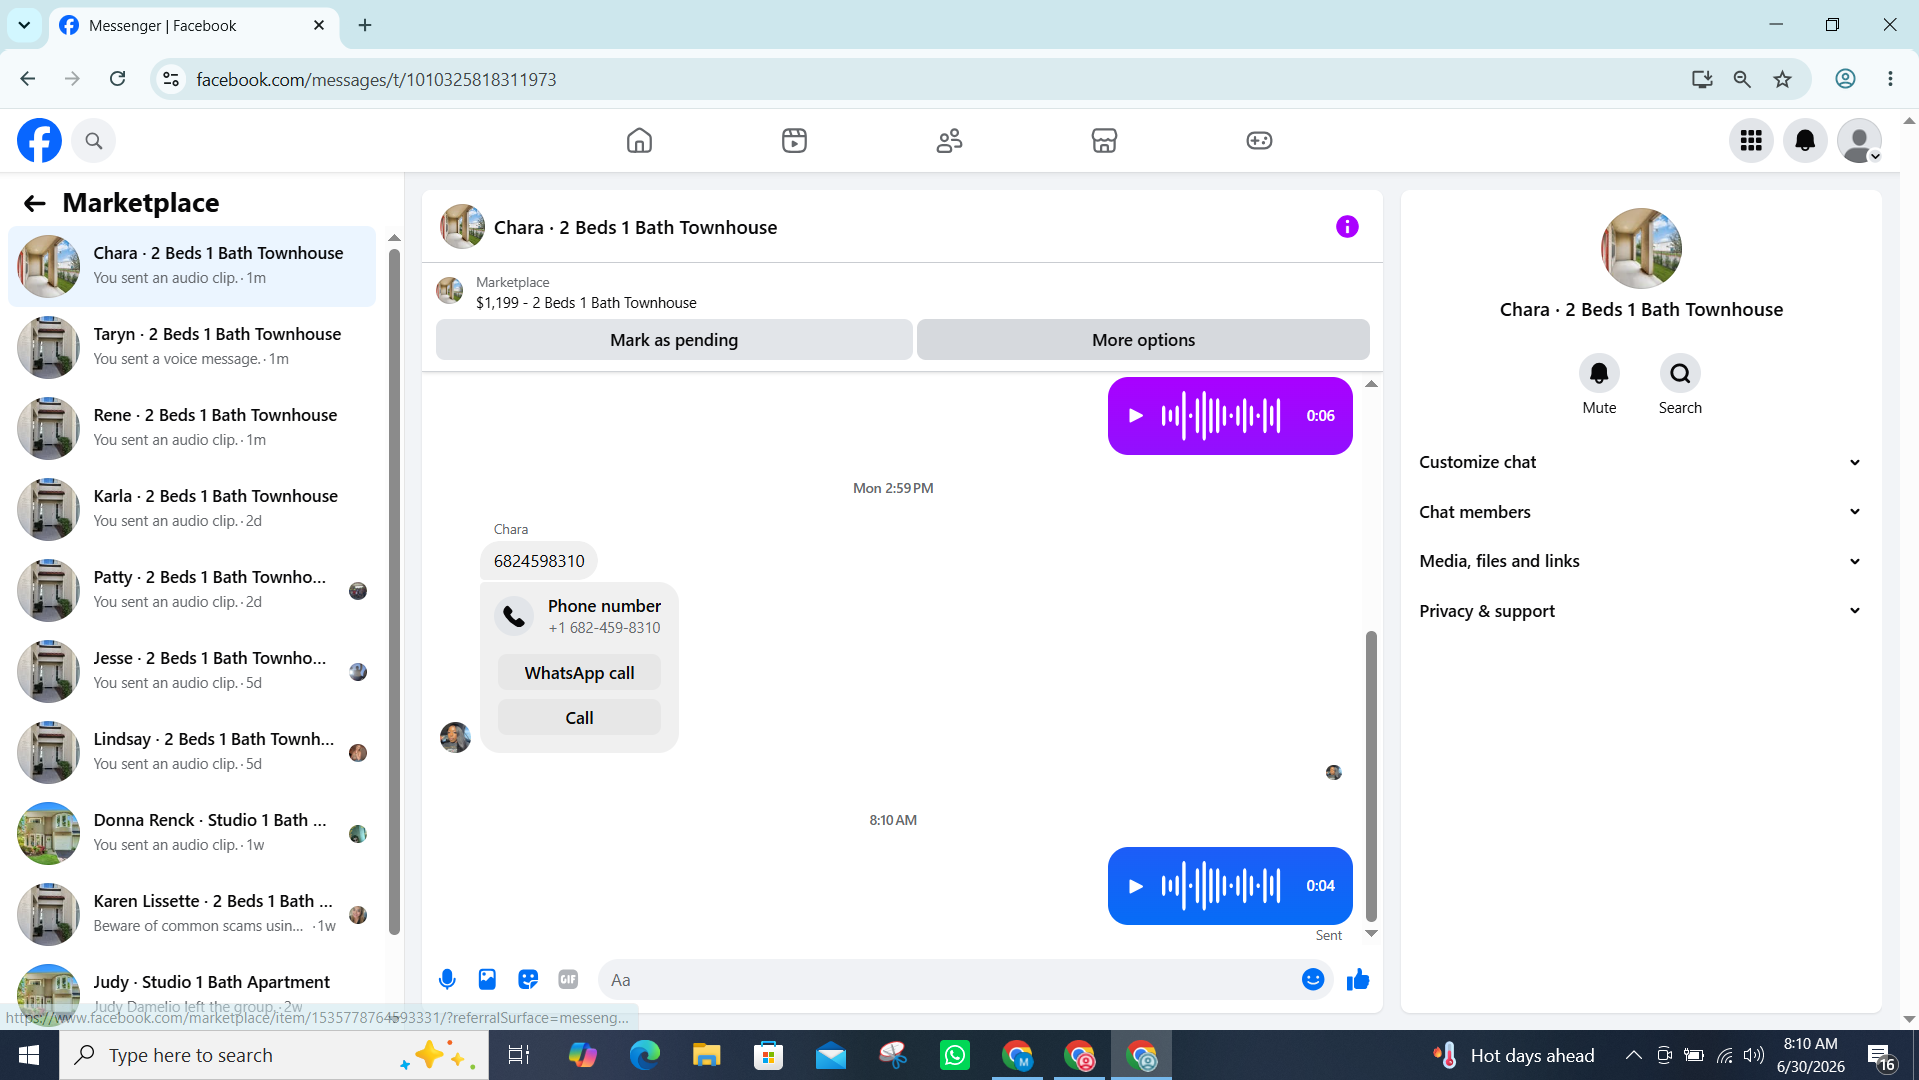
Task: Open the Marketplace icon in top nav
Action: coord(1104,141)
